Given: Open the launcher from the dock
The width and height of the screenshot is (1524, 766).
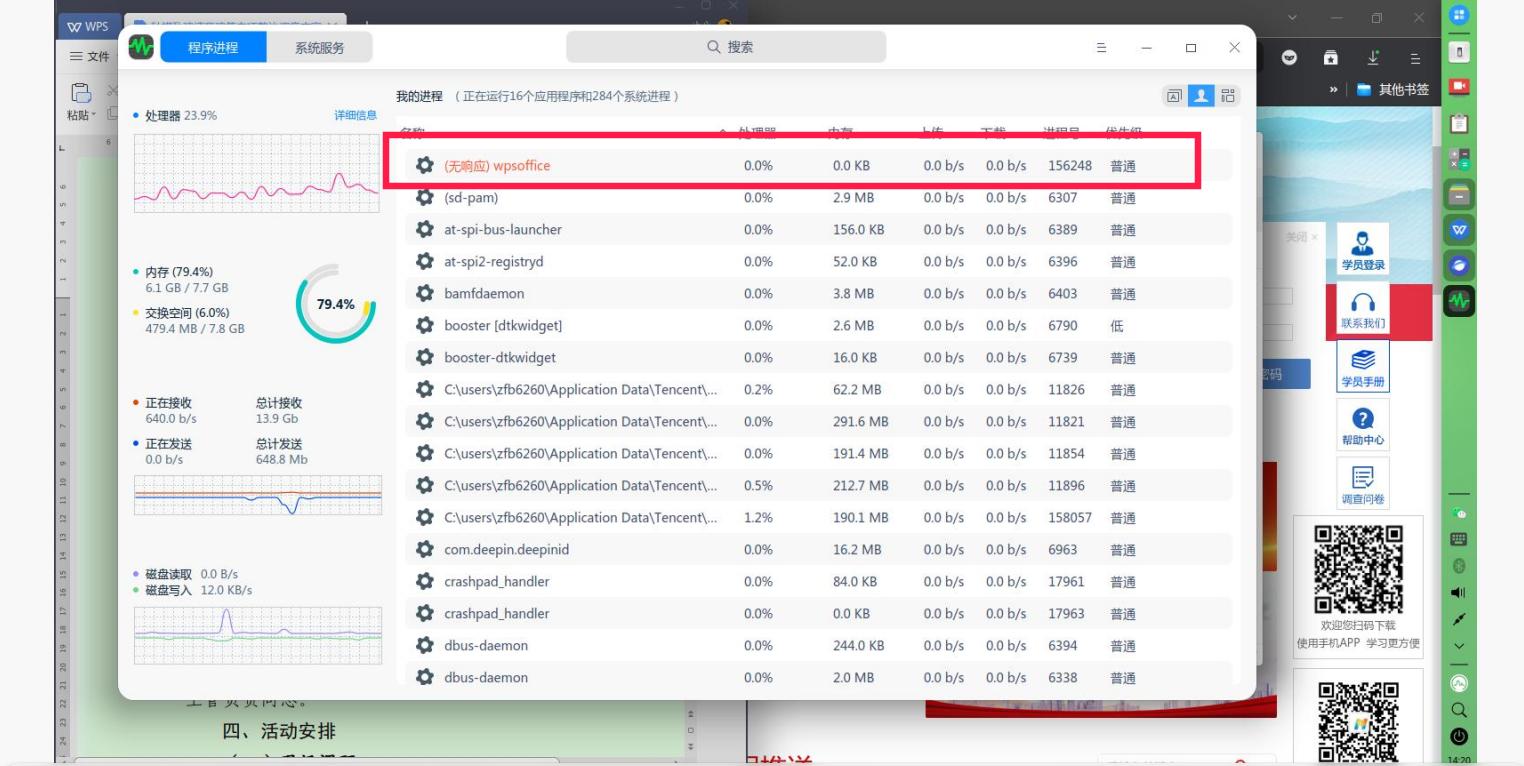Looking at the screenshot, I should [x=1458, y=15].
